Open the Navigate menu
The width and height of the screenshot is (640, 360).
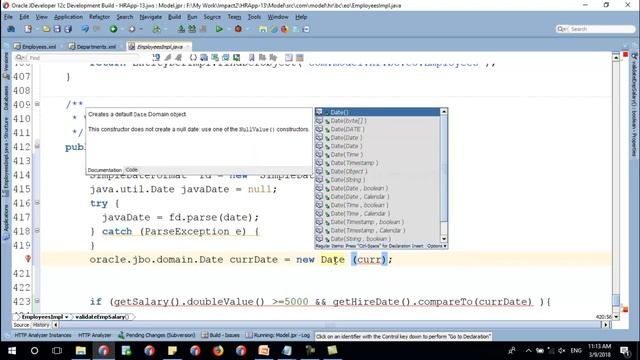tap(151, 17)
